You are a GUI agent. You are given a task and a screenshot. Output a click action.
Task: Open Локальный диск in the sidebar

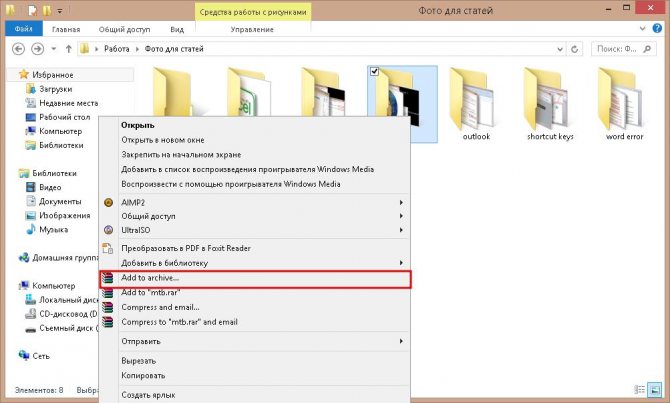coord(68,300)
